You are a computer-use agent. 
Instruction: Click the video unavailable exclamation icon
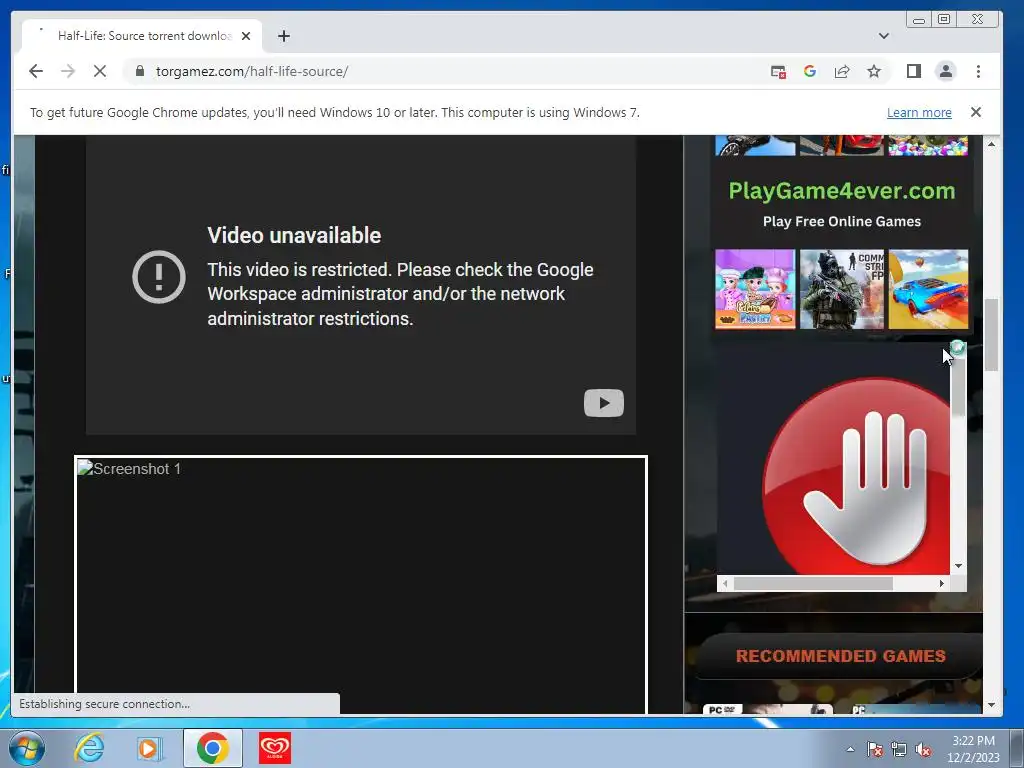[159, 277]
